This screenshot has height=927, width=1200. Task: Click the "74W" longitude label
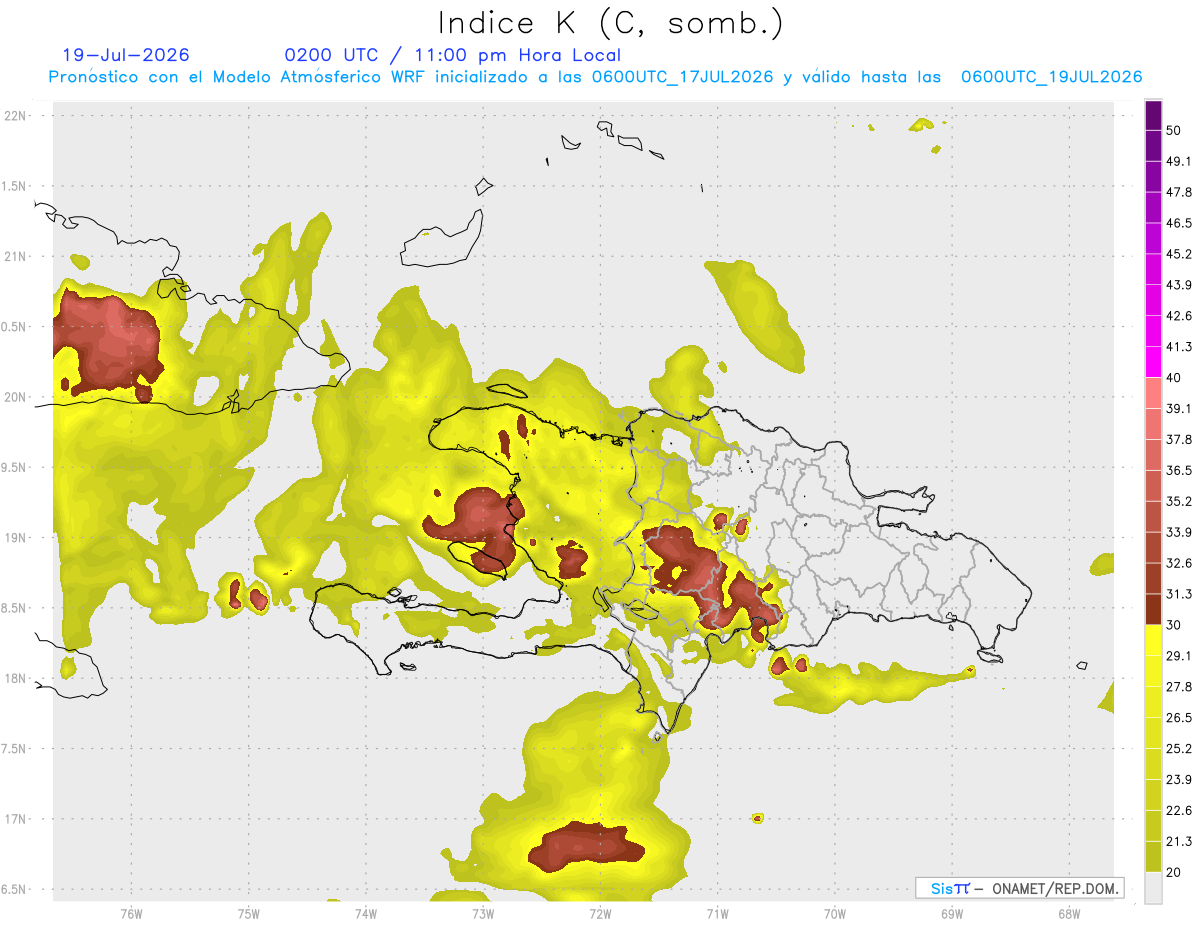pyautogui.click(x=366, y=913)
